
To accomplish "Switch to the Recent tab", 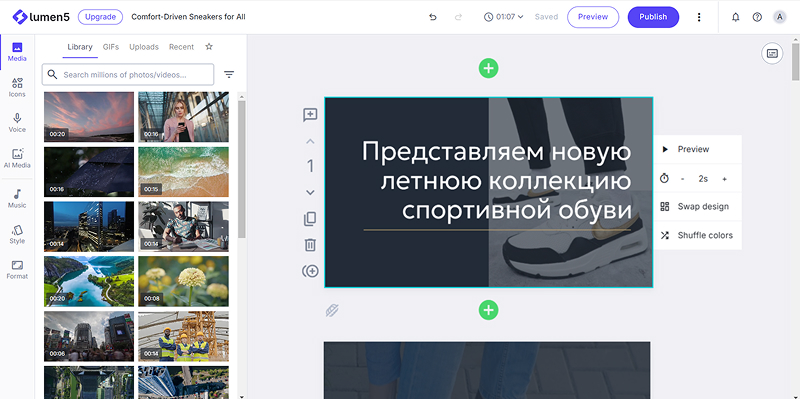I will click(182, 47).
